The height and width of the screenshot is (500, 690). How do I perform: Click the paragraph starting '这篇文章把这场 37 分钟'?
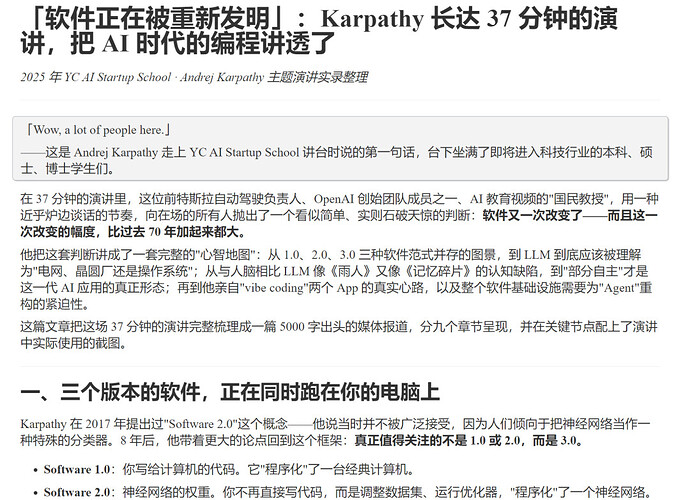(339, 335)
